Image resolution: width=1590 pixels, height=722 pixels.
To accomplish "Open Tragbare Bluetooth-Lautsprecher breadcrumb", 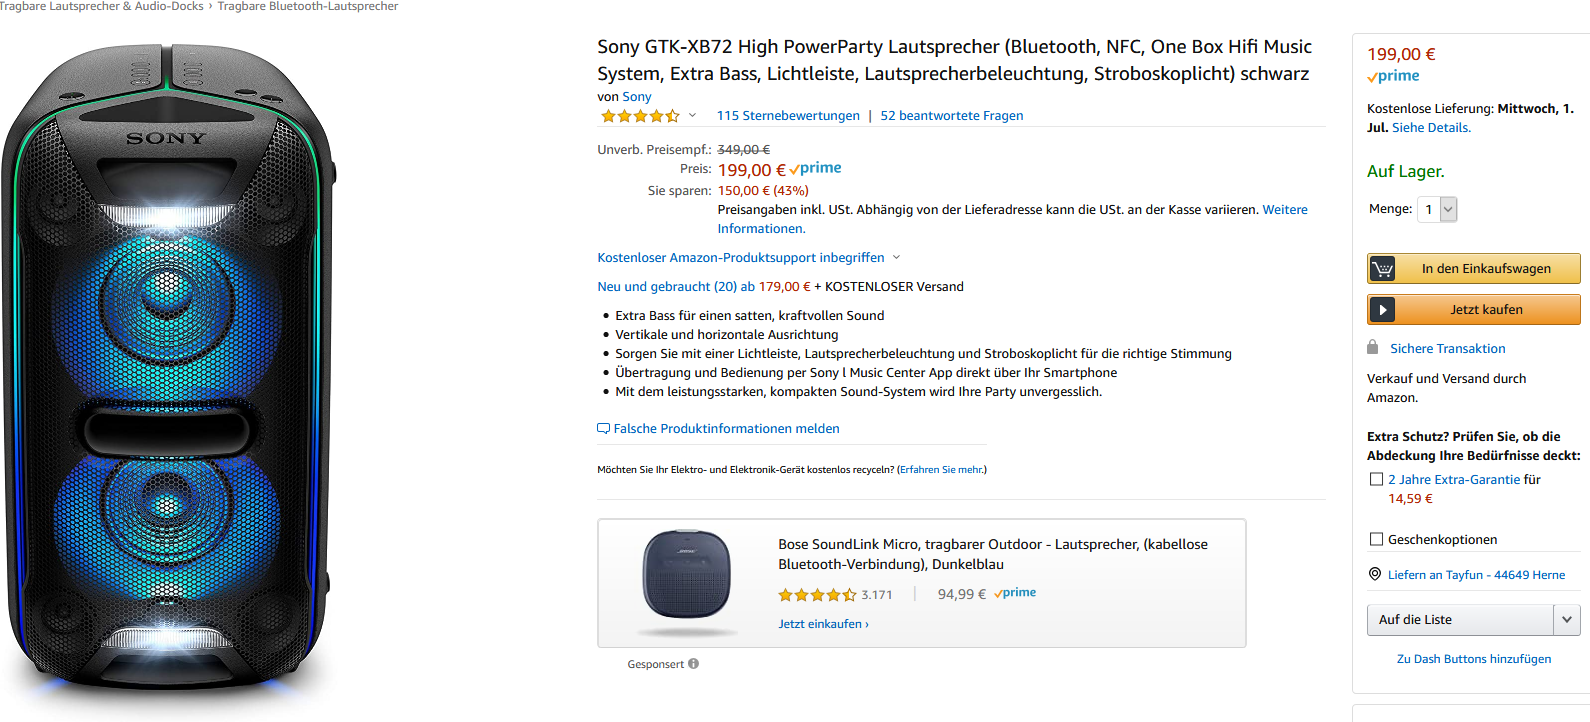I will pos(308,6).
